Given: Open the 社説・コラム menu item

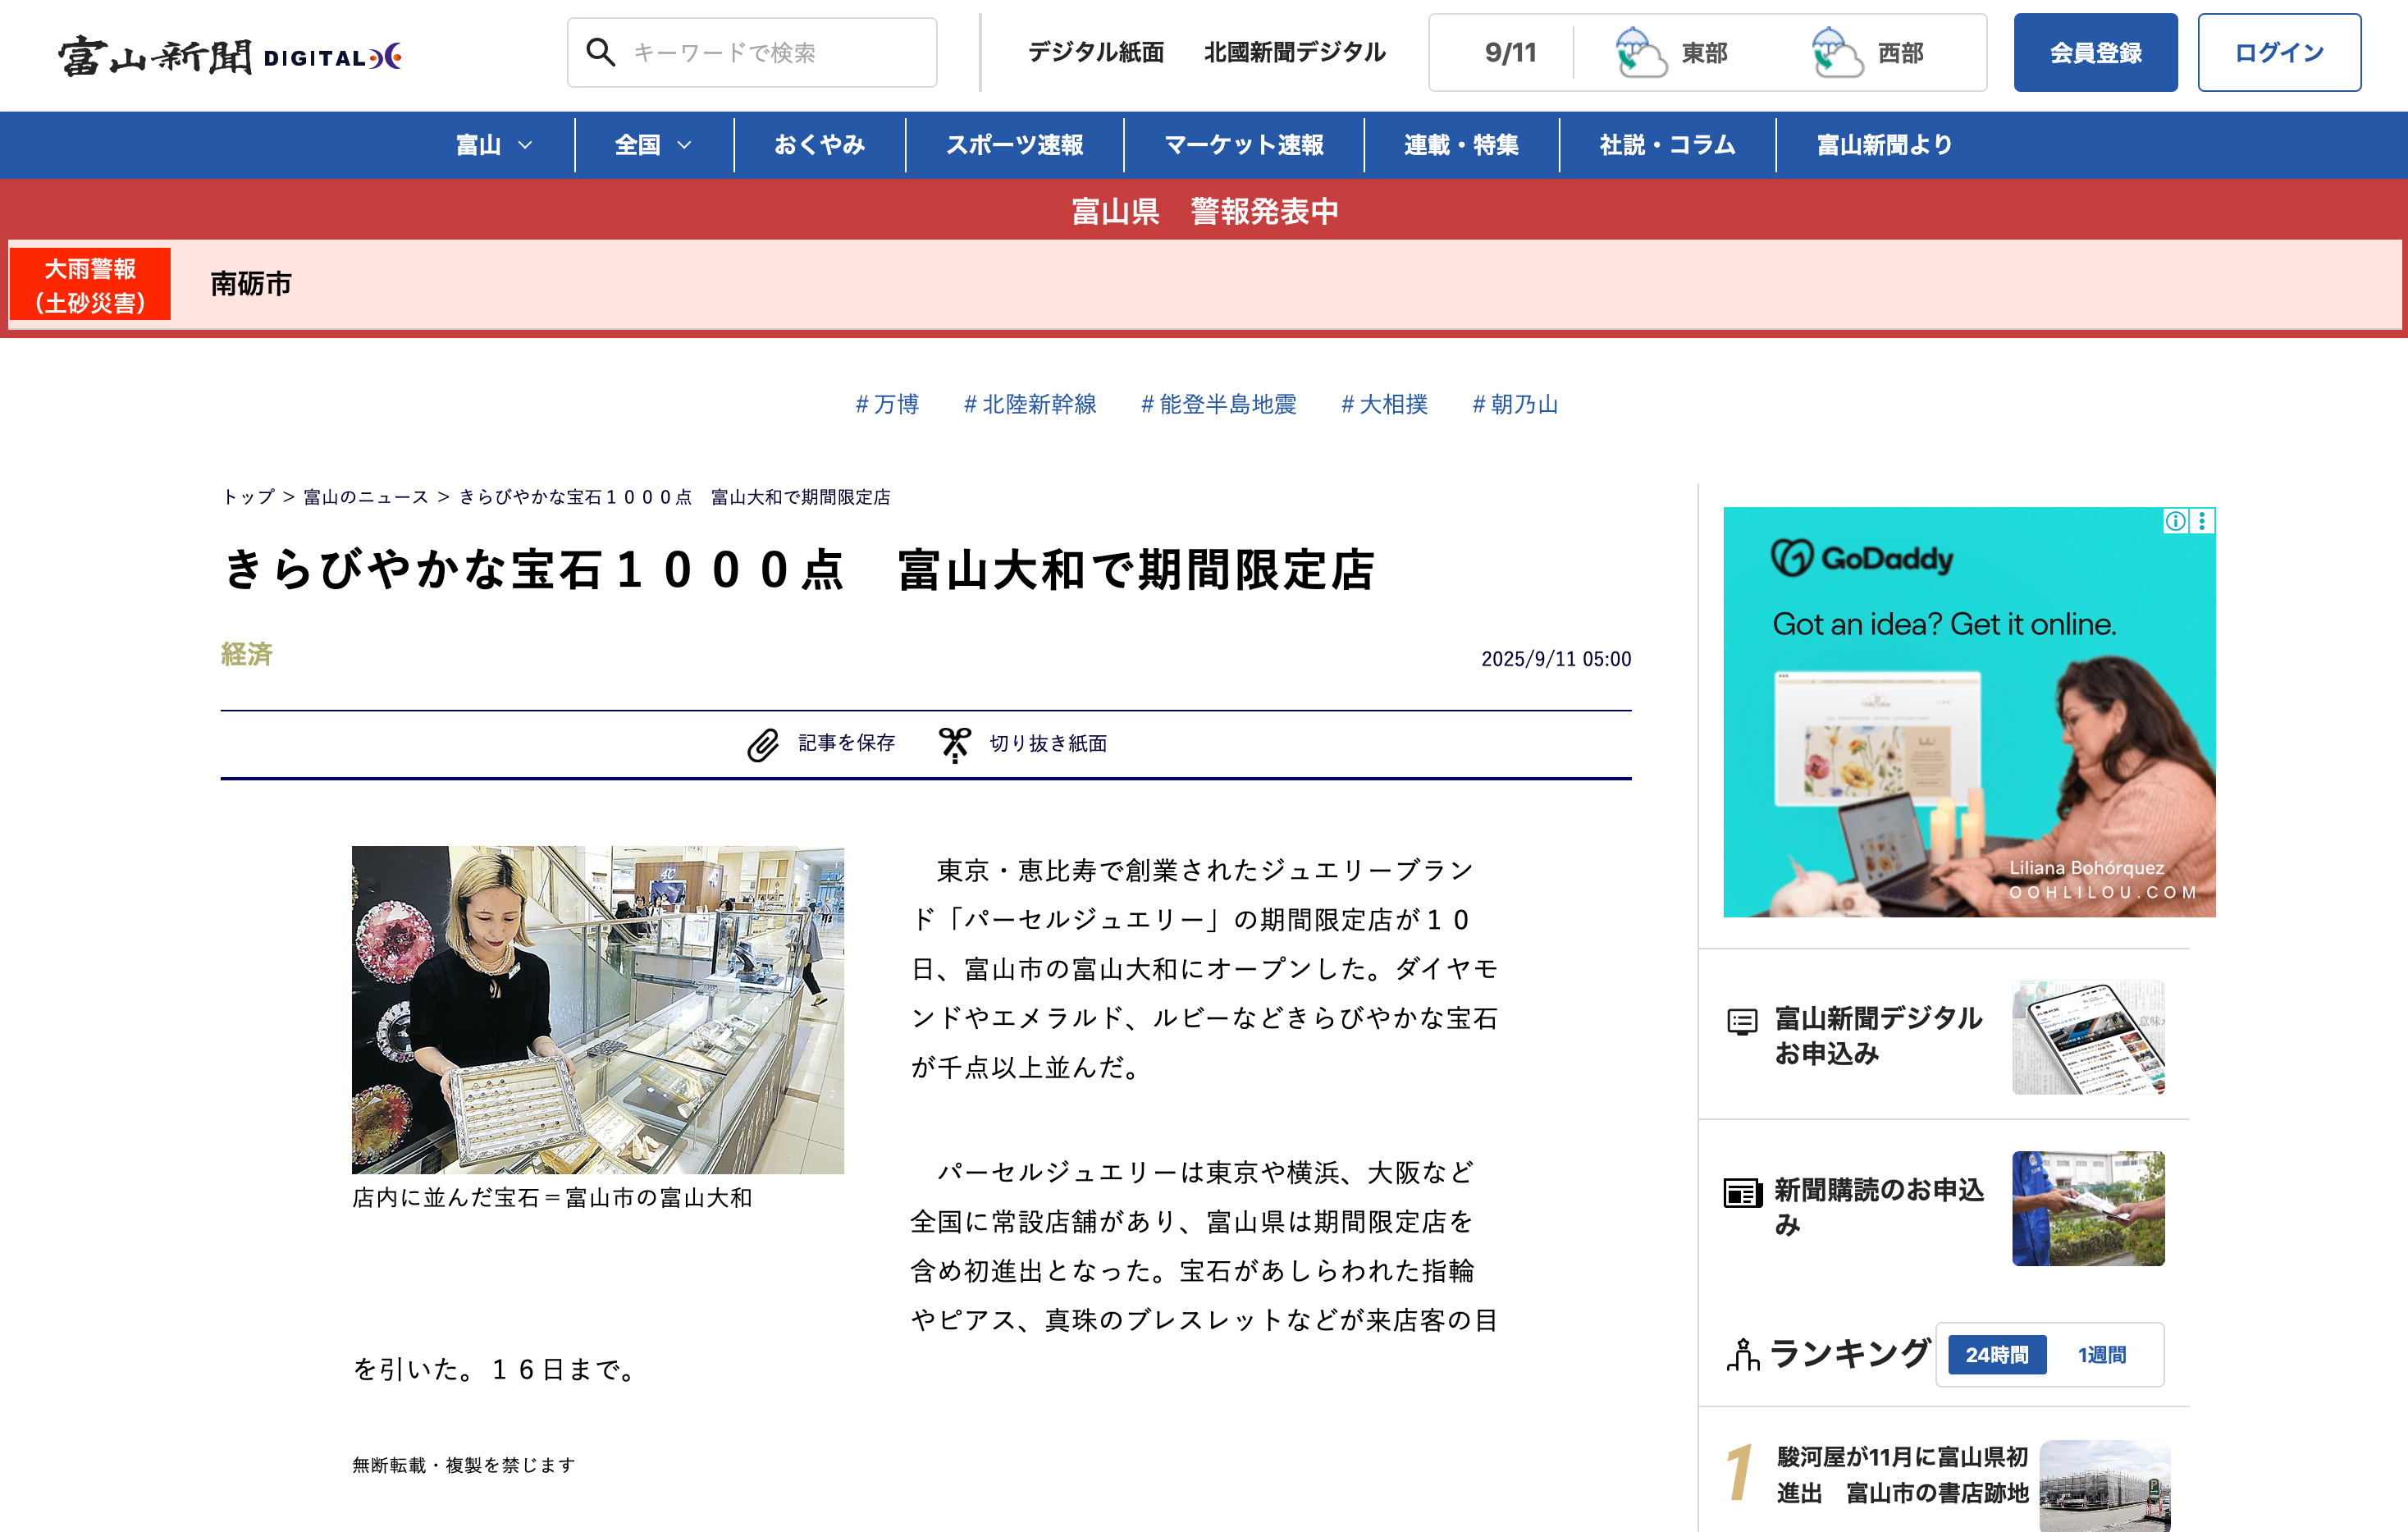Looking at the screenshot, I should pos(1667,146).
